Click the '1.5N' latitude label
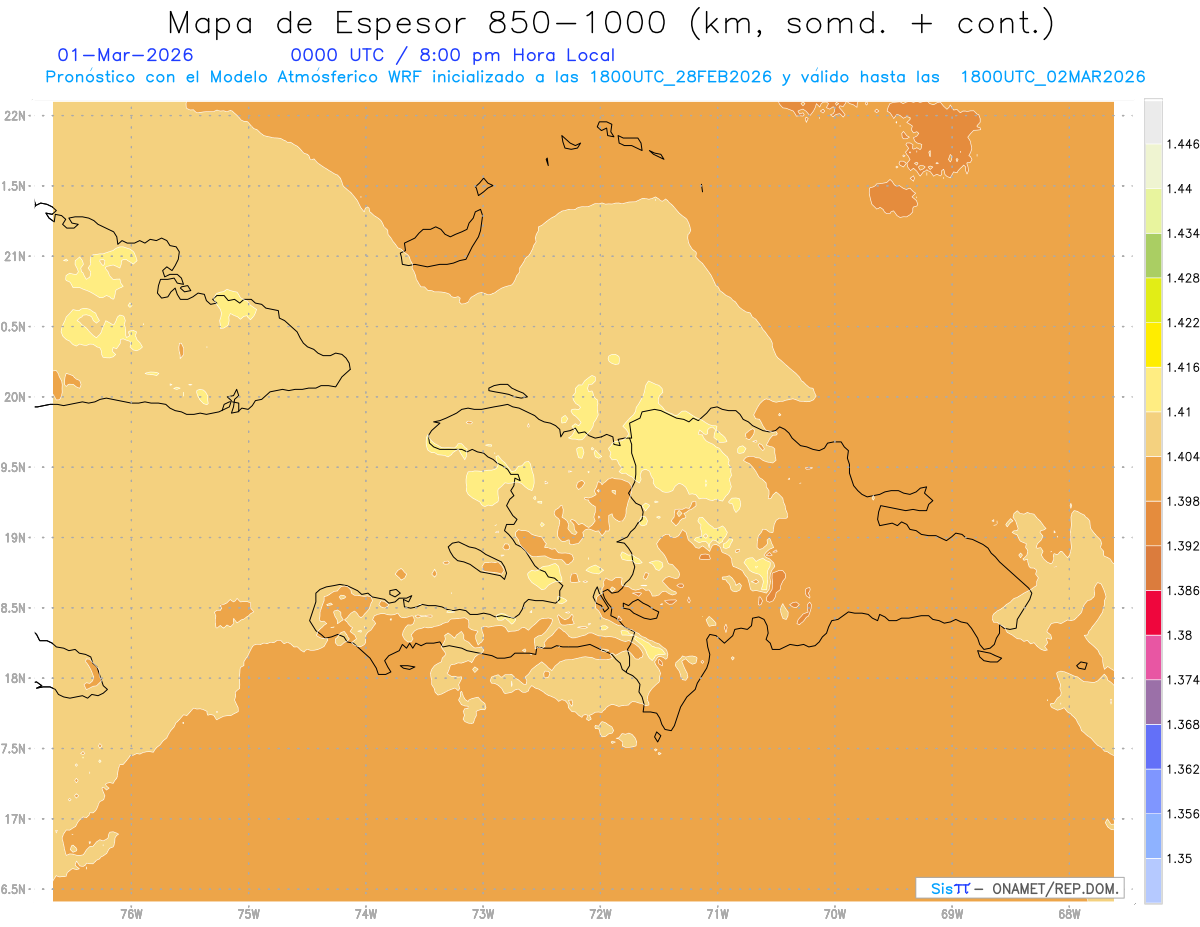The height and width of the screenshot is (927, 1200). coord(15,186)
